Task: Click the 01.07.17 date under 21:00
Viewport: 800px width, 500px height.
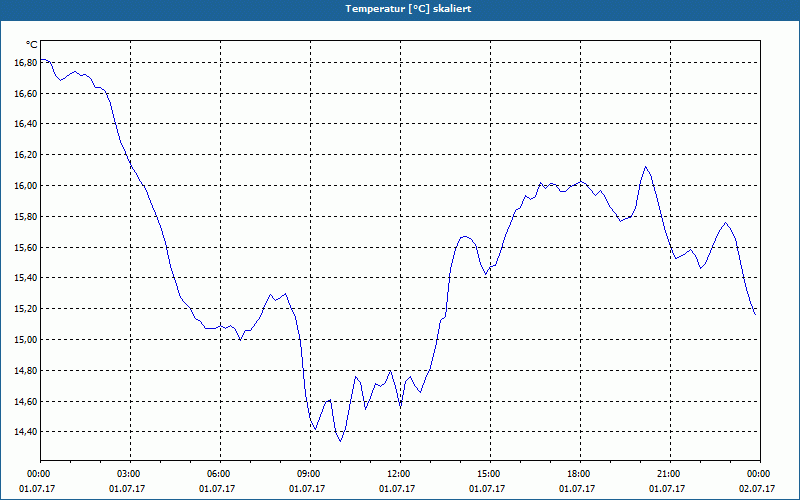Action: pyautogui.click(x=667, y=489)
